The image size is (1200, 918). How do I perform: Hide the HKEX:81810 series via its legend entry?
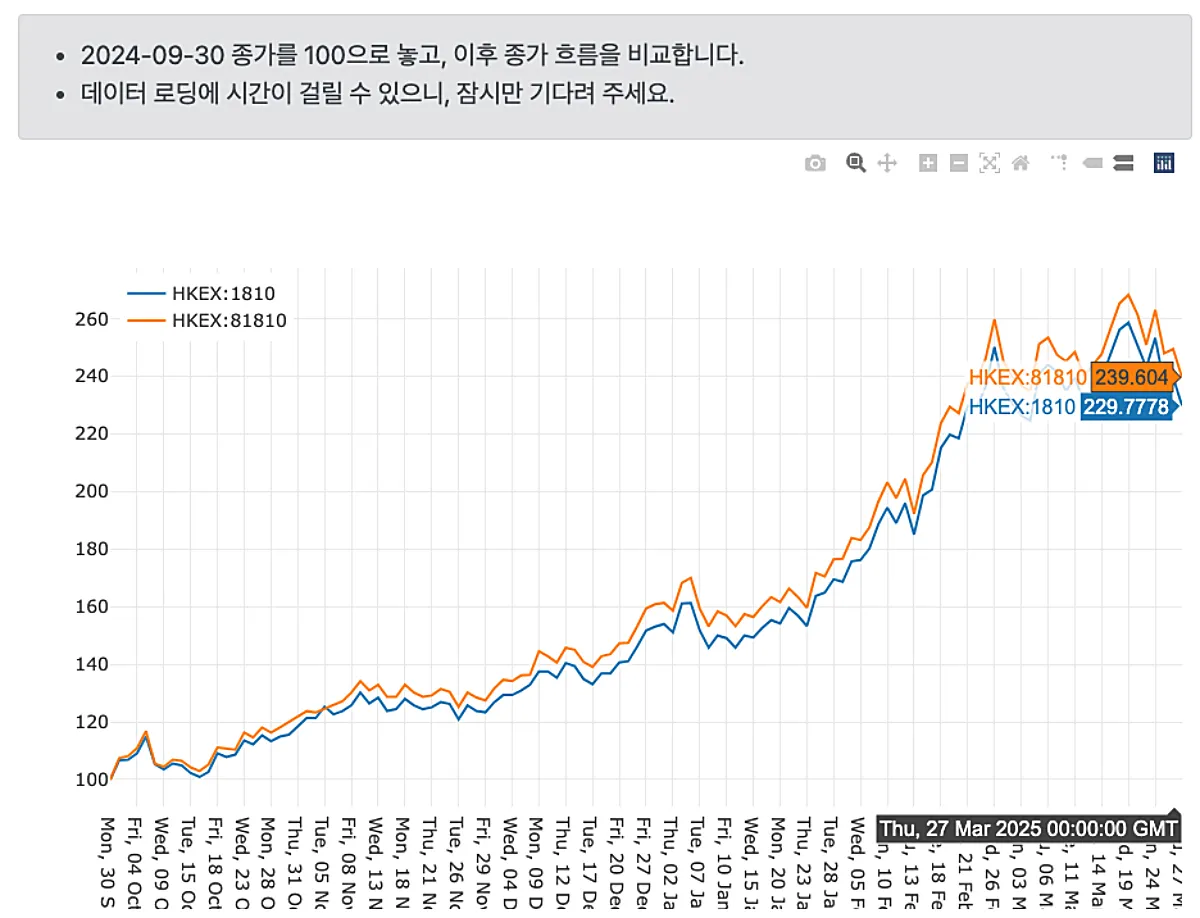(230, 320)
